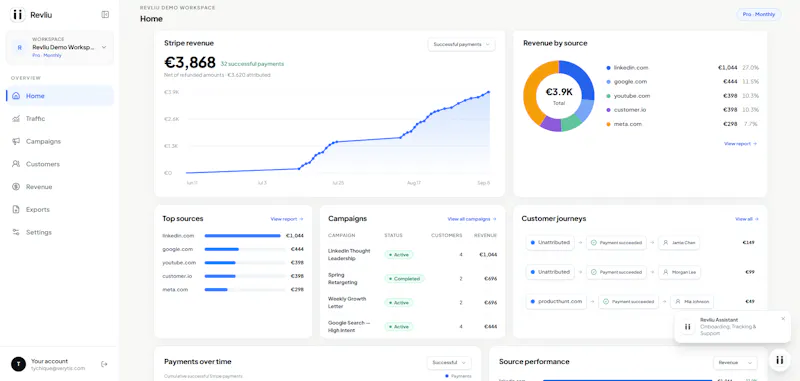Click the Traffic chart icon

[16, 118]
